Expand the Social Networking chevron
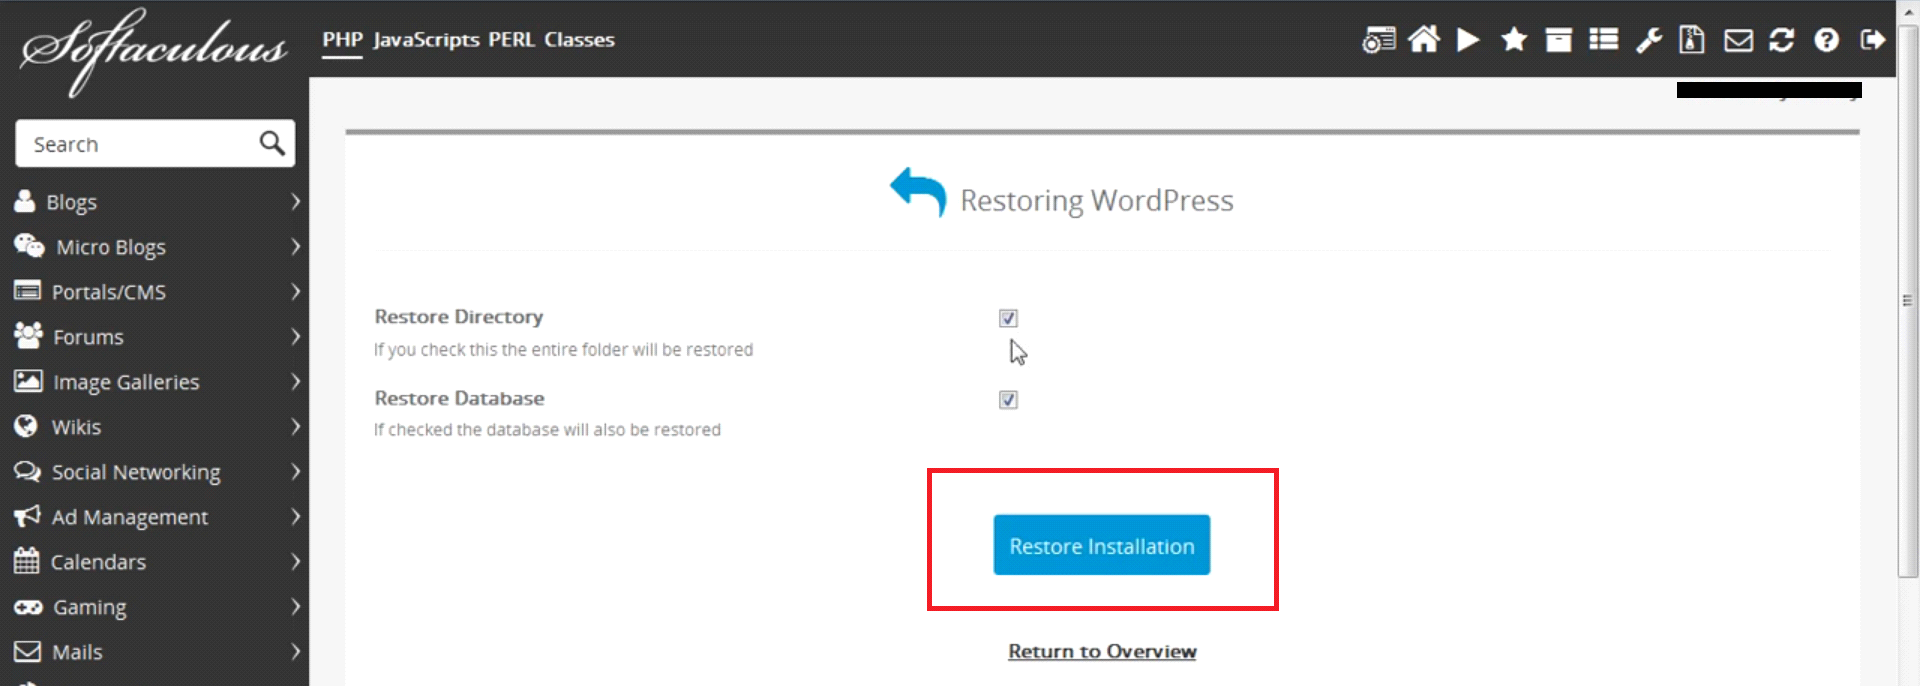 point(295,471)
